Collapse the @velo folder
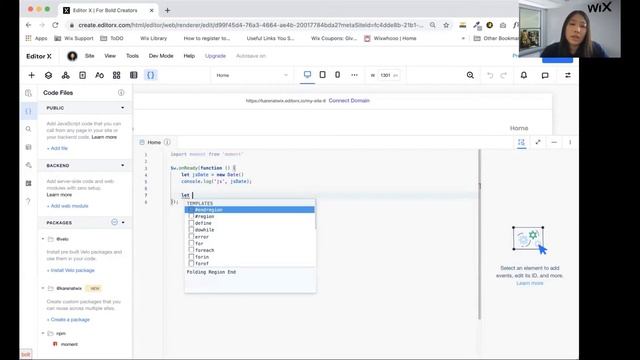640x360 pixels. pyautogui.click(x=43, y=239)
